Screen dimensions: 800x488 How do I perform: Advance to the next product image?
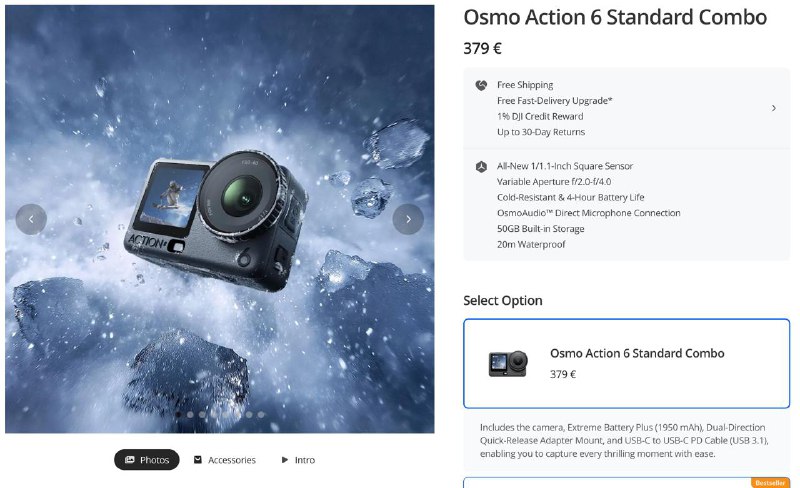click(408, 219)
